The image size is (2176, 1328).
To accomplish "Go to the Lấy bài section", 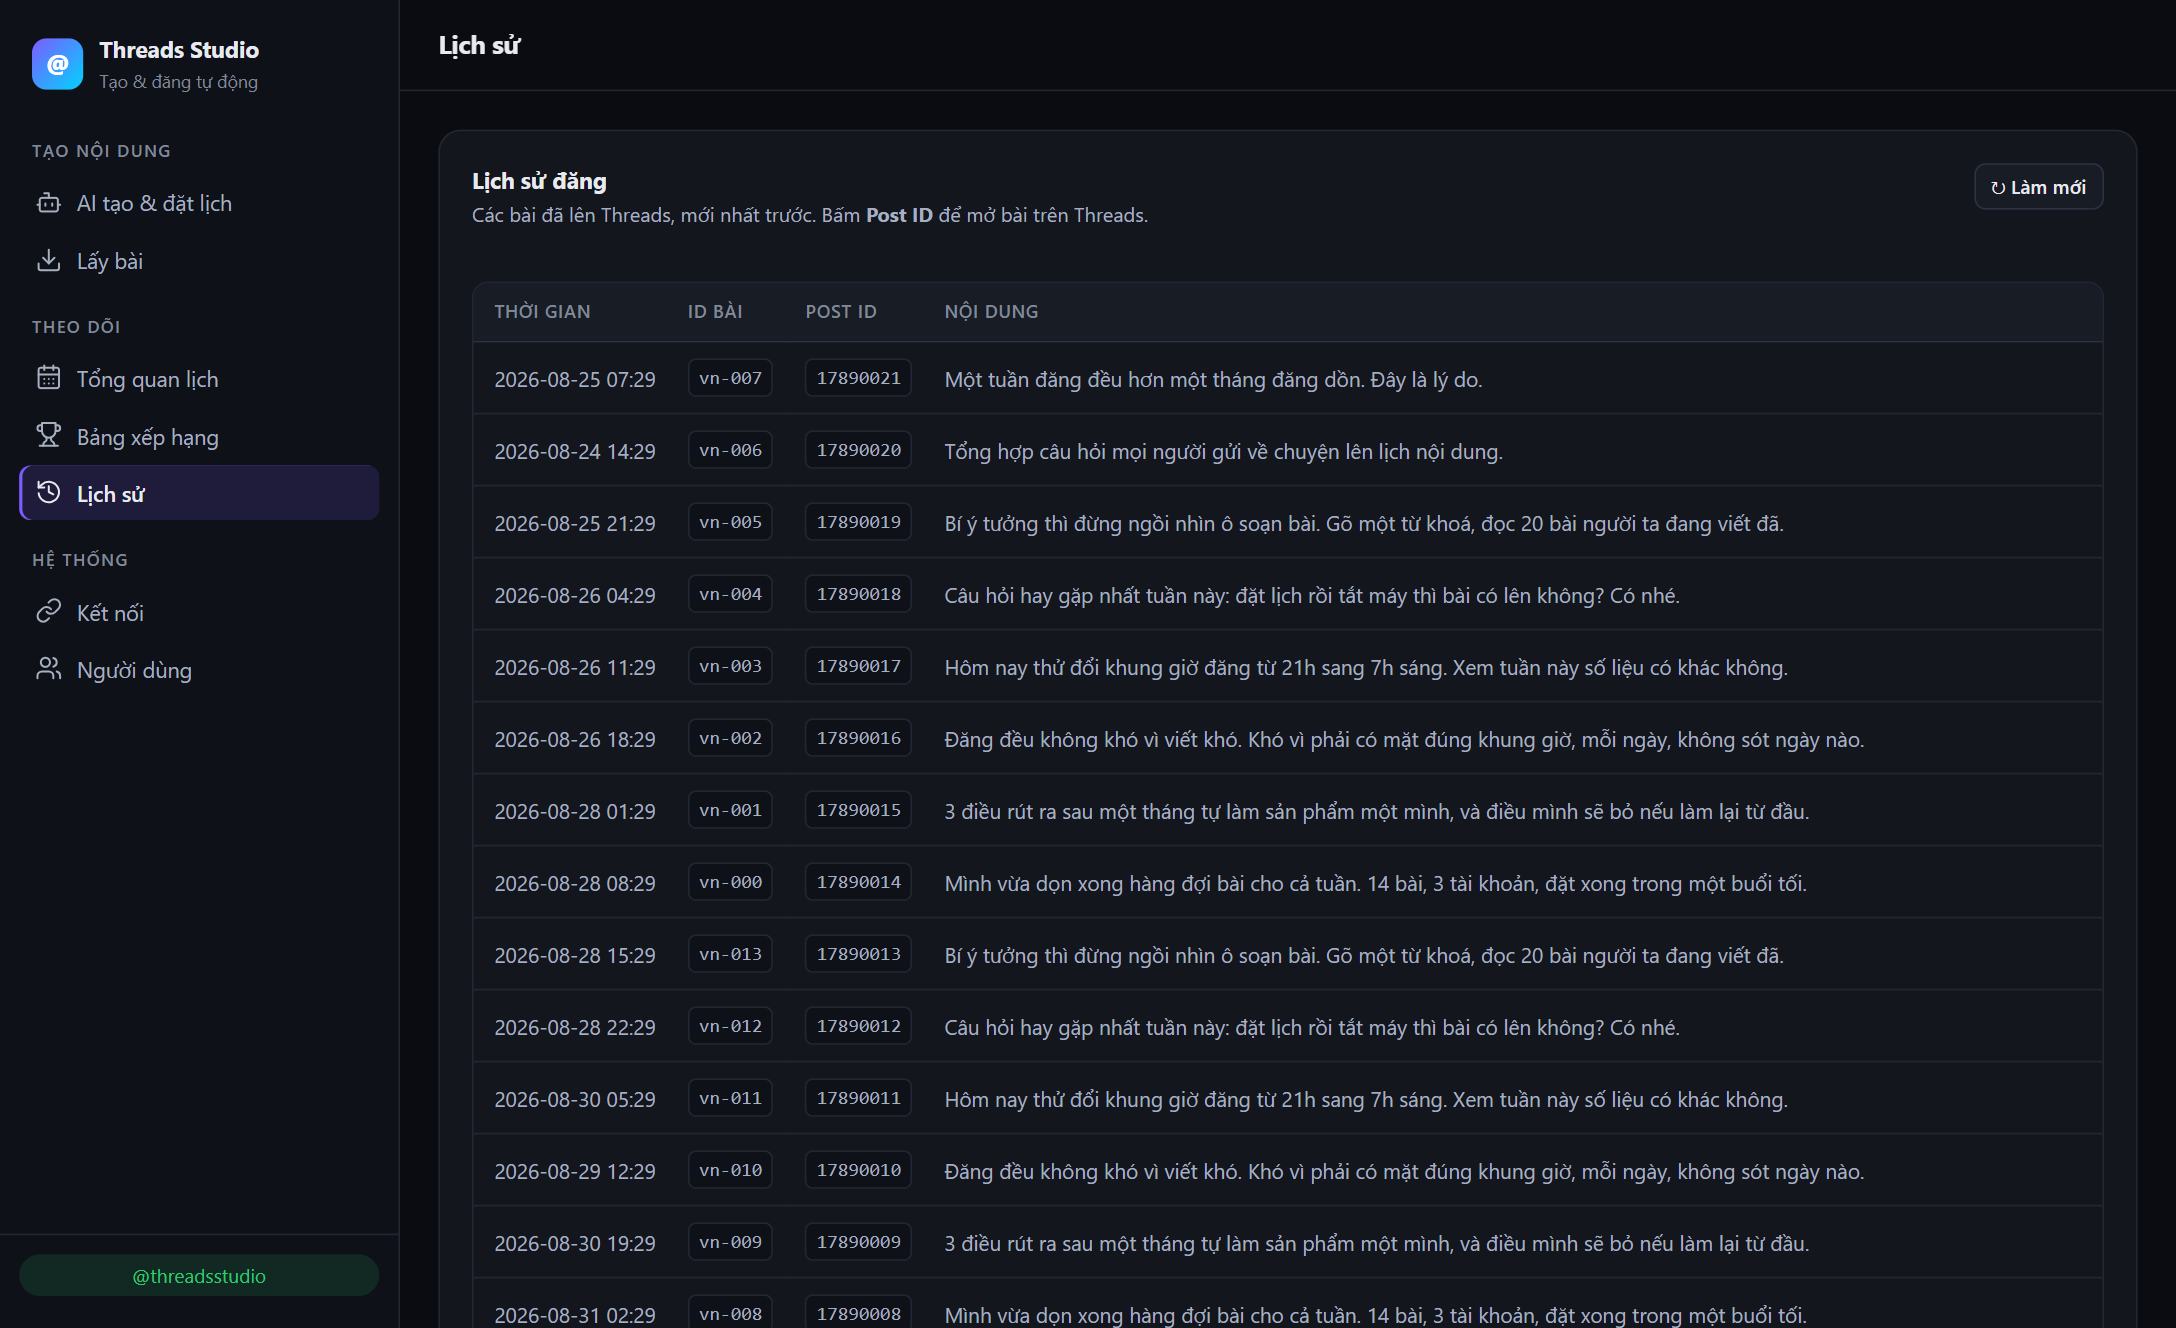I will tap(199, 261).
